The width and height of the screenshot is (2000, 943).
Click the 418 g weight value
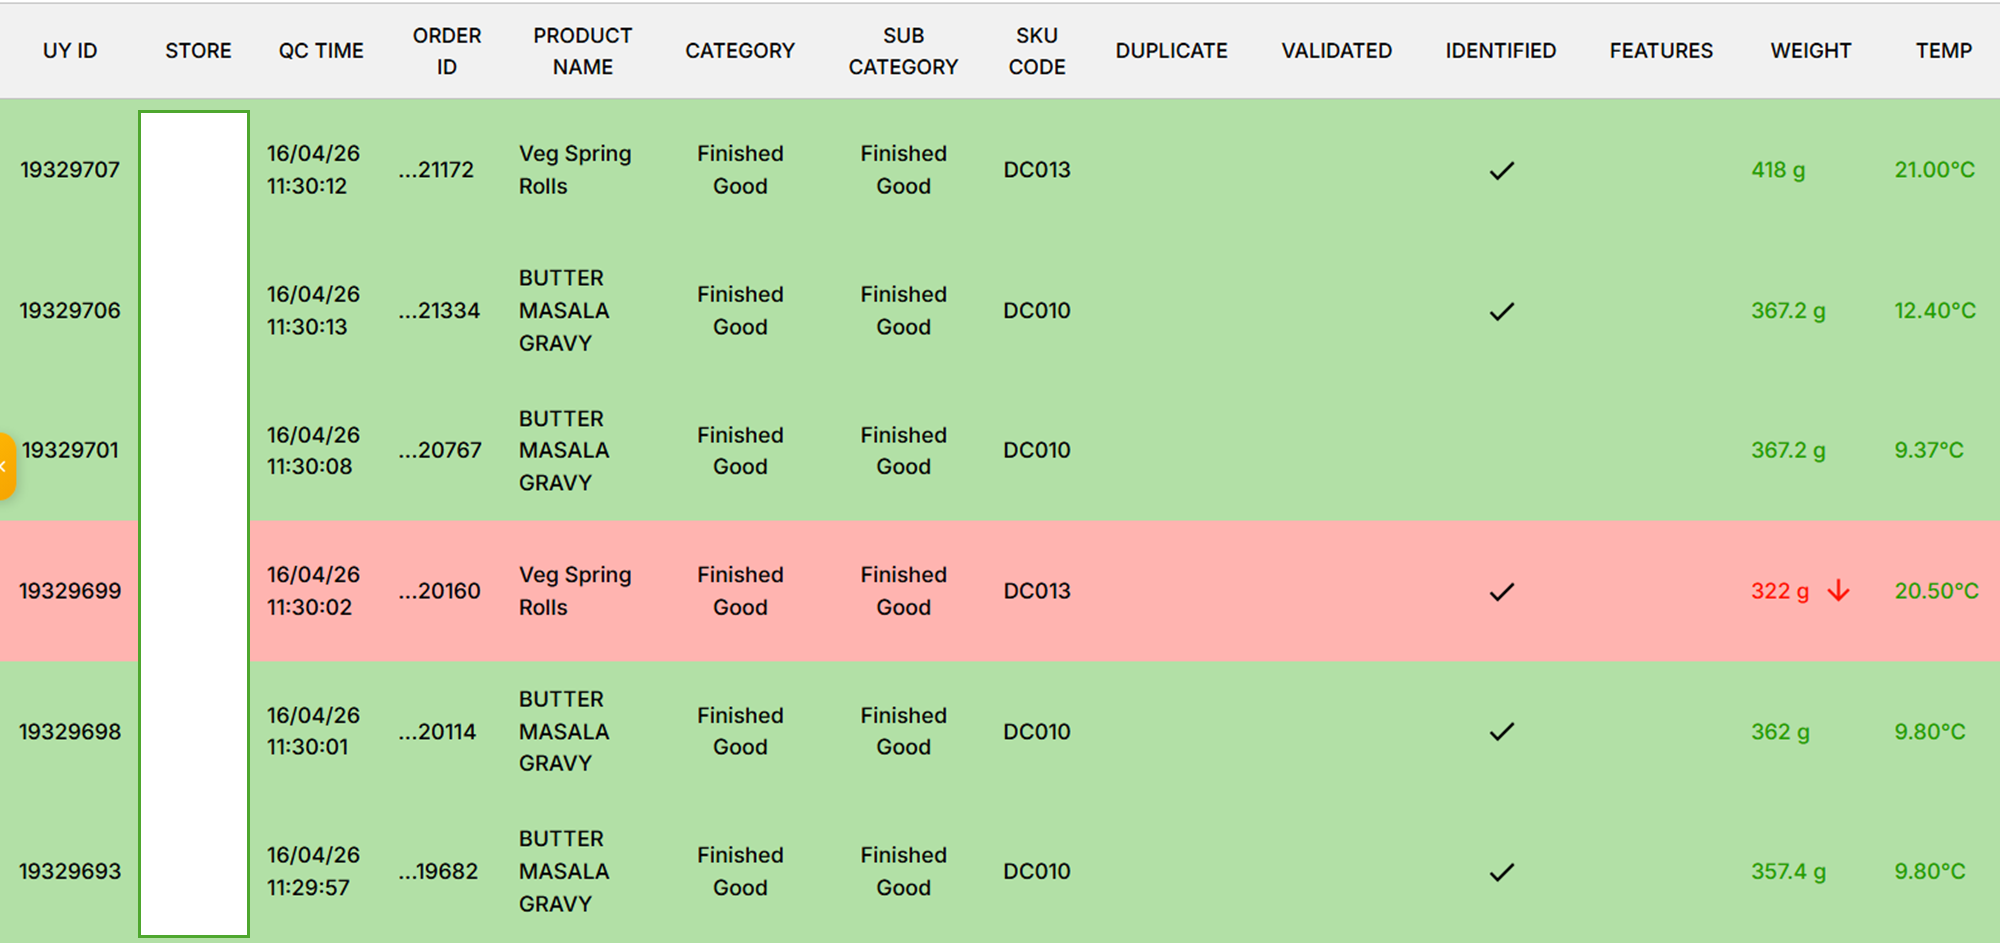click(x=1778, y=170)
